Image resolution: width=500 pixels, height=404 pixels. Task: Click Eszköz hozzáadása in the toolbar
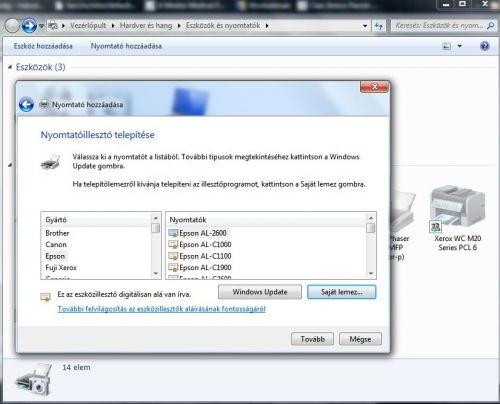point(43,46)
